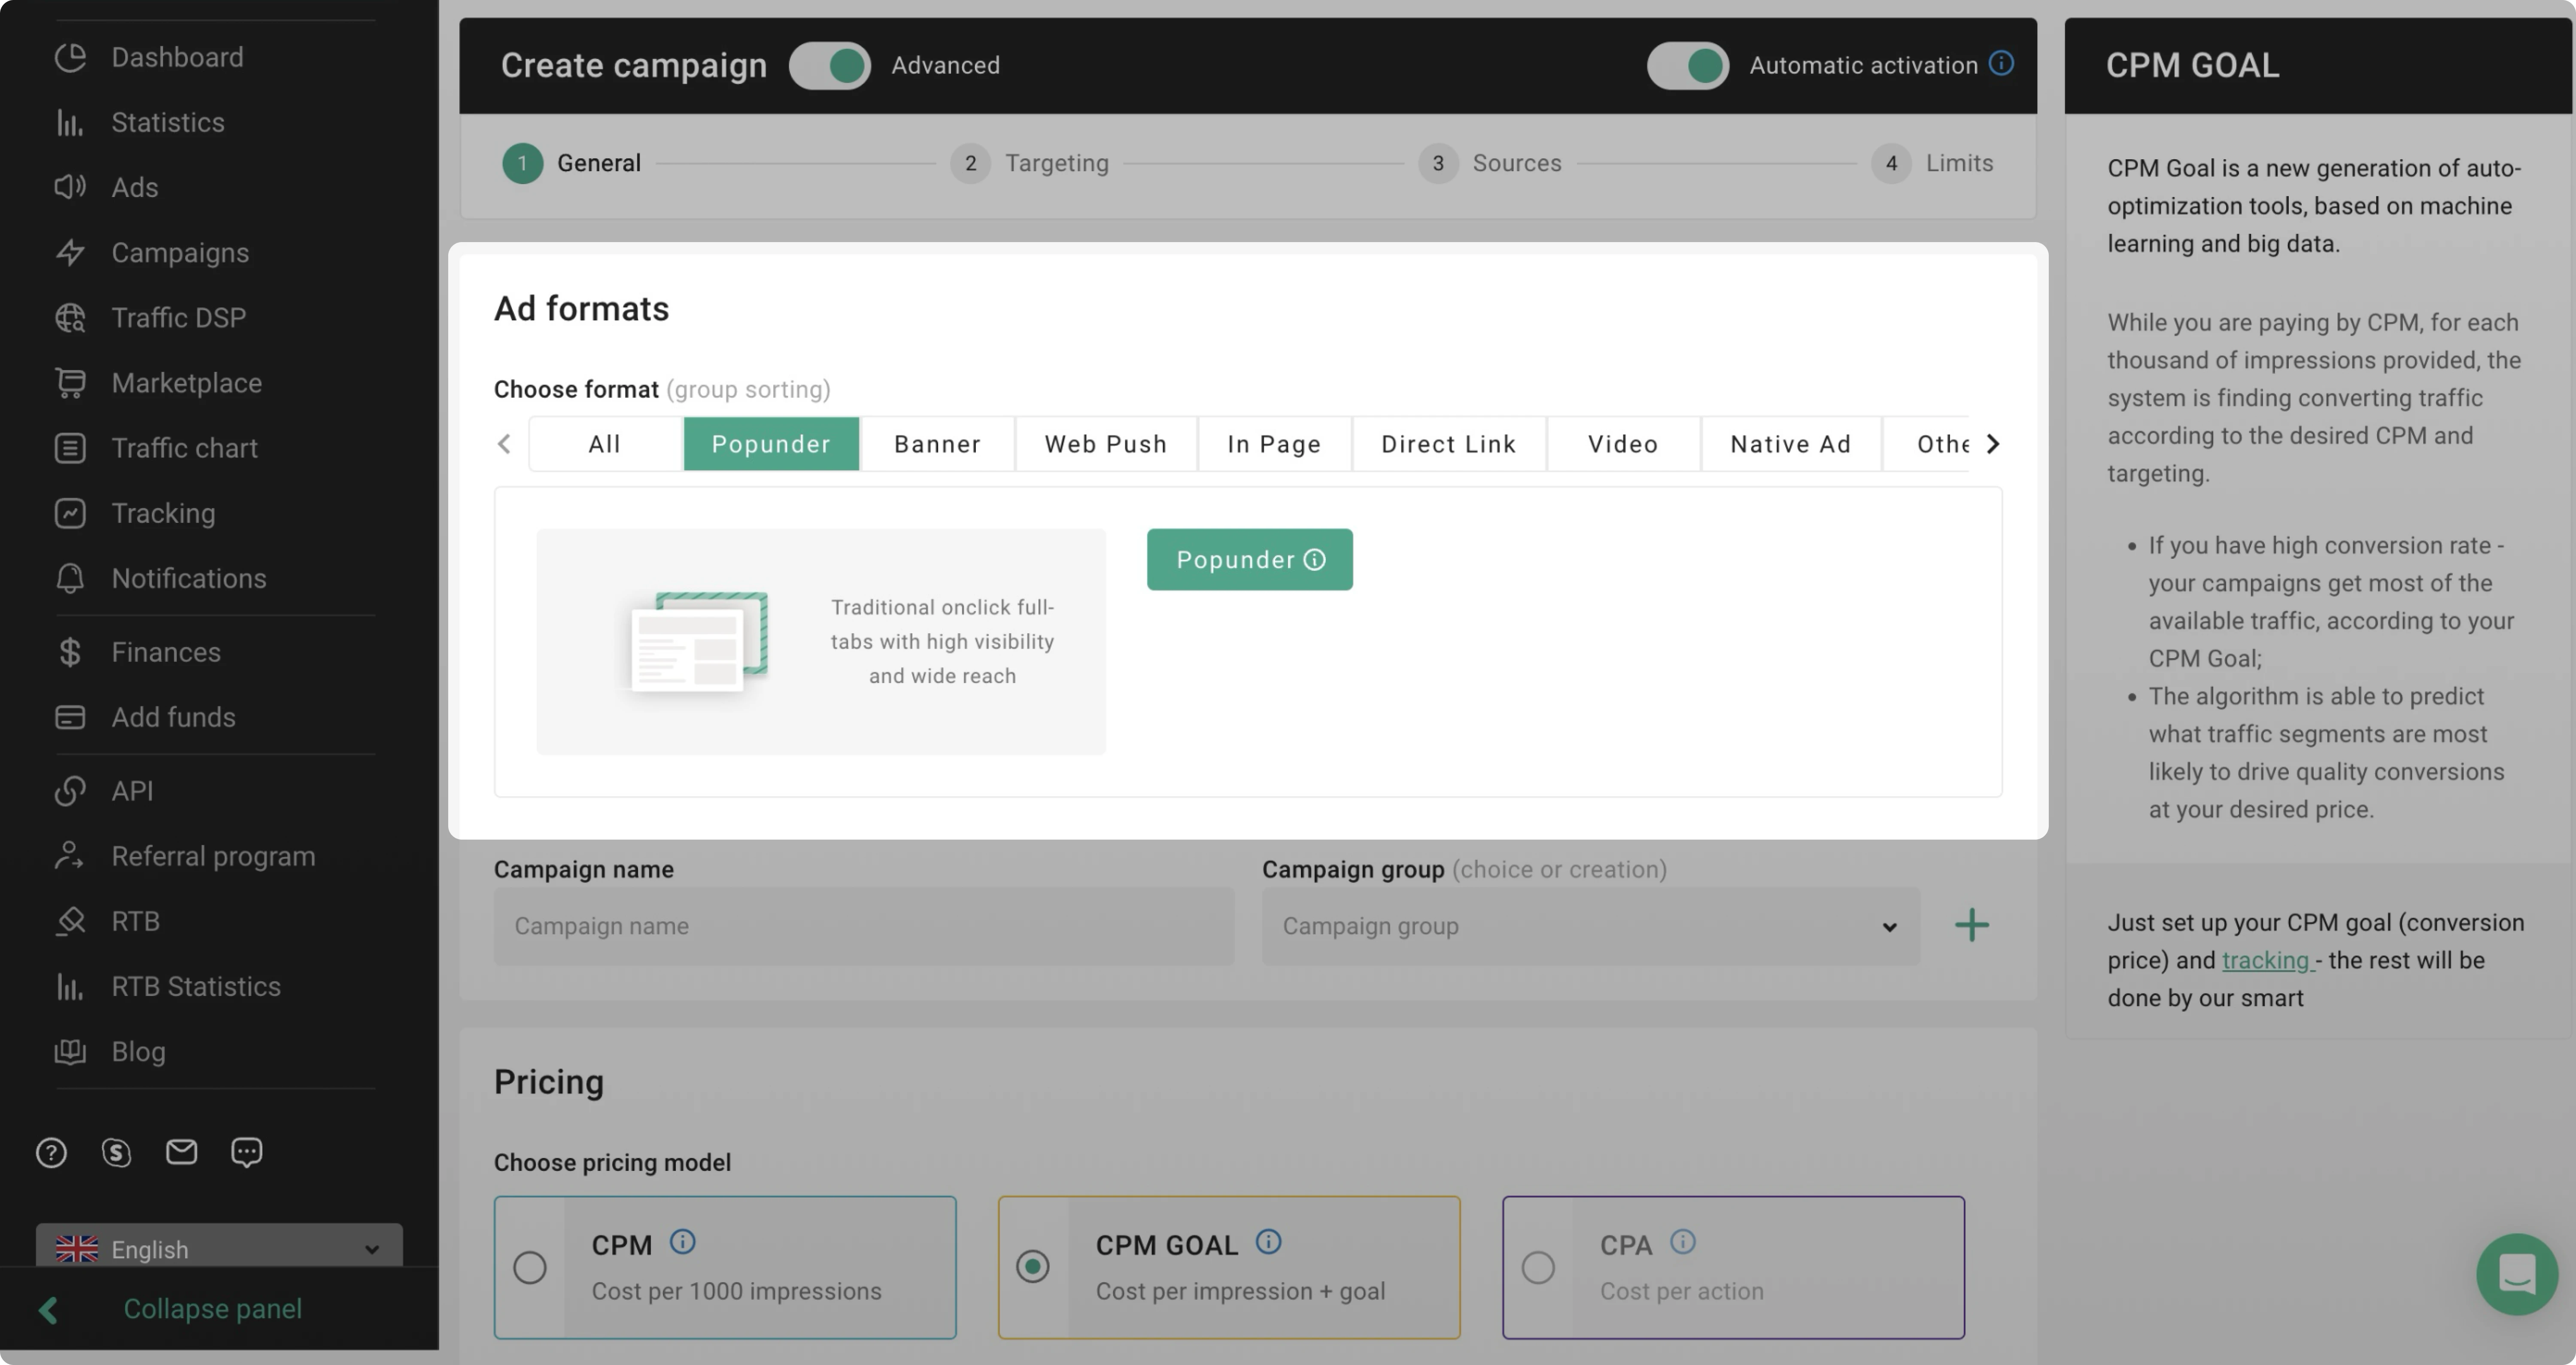Open Traffic DSP from the sidebar
Viewport: 2576px width, 1365px height.
[179, 317]
